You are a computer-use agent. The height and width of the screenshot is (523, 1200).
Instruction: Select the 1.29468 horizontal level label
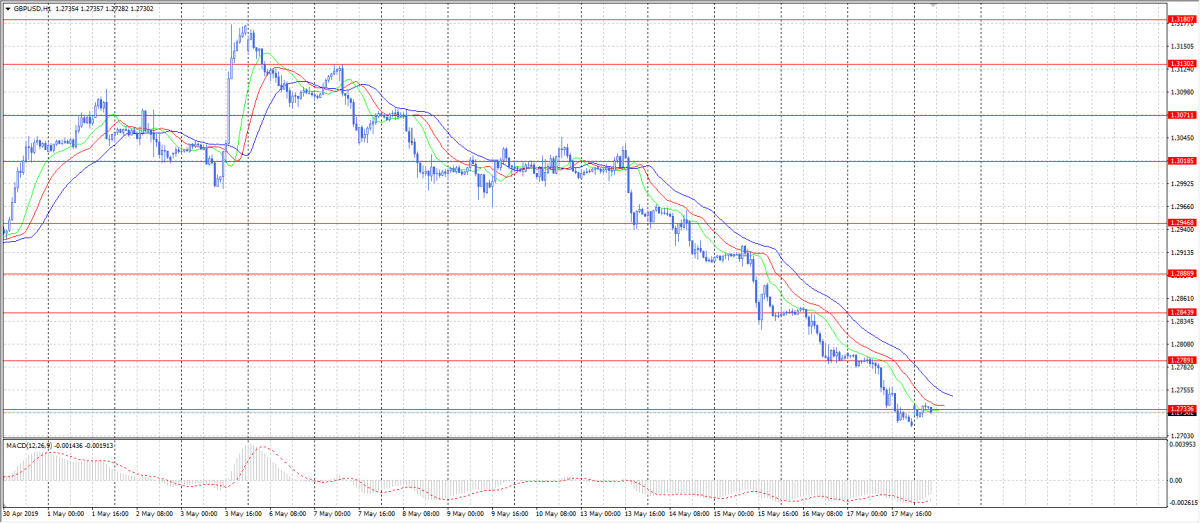tap(1181, 223)
